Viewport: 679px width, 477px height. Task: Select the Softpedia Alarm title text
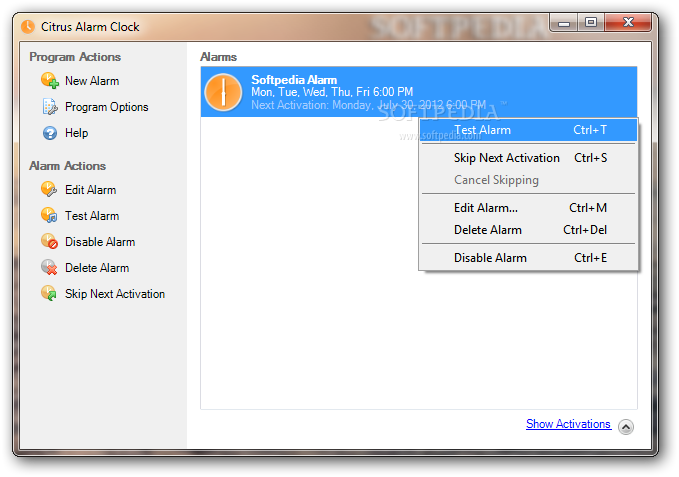294,80
